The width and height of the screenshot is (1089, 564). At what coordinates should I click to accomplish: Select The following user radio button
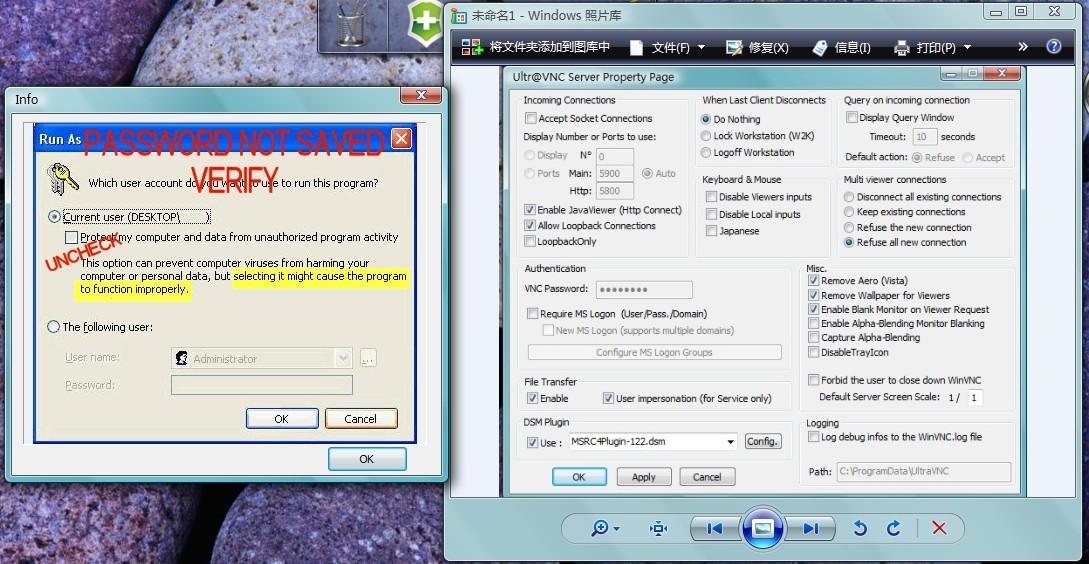coord(53,326)
